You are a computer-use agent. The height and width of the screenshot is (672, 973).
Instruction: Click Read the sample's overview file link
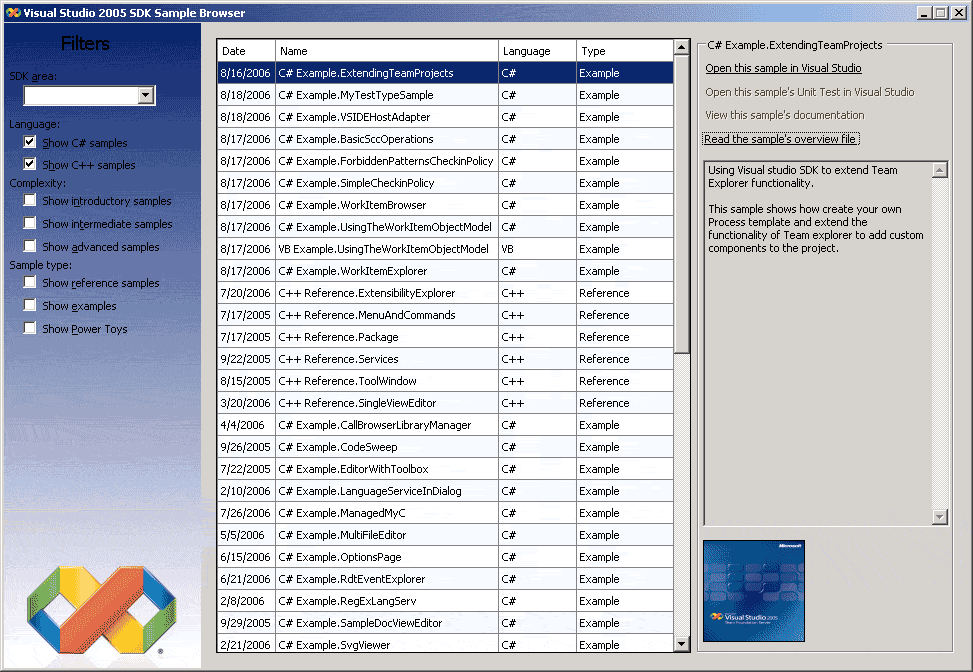click(781, 139)
